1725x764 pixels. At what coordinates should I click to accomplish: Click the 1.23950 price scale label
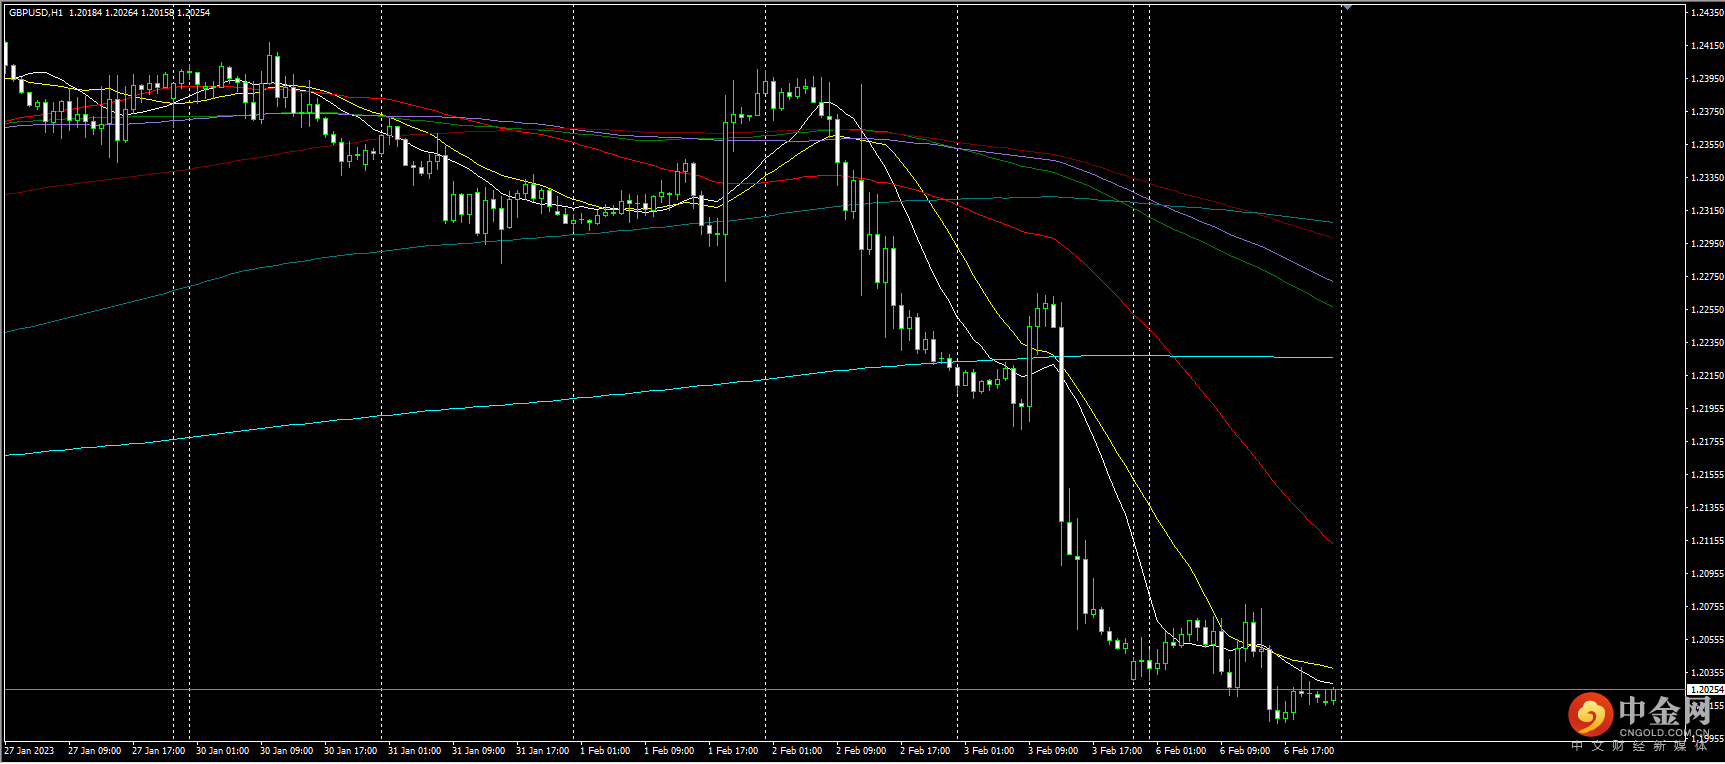click(x=1706, y=79)
